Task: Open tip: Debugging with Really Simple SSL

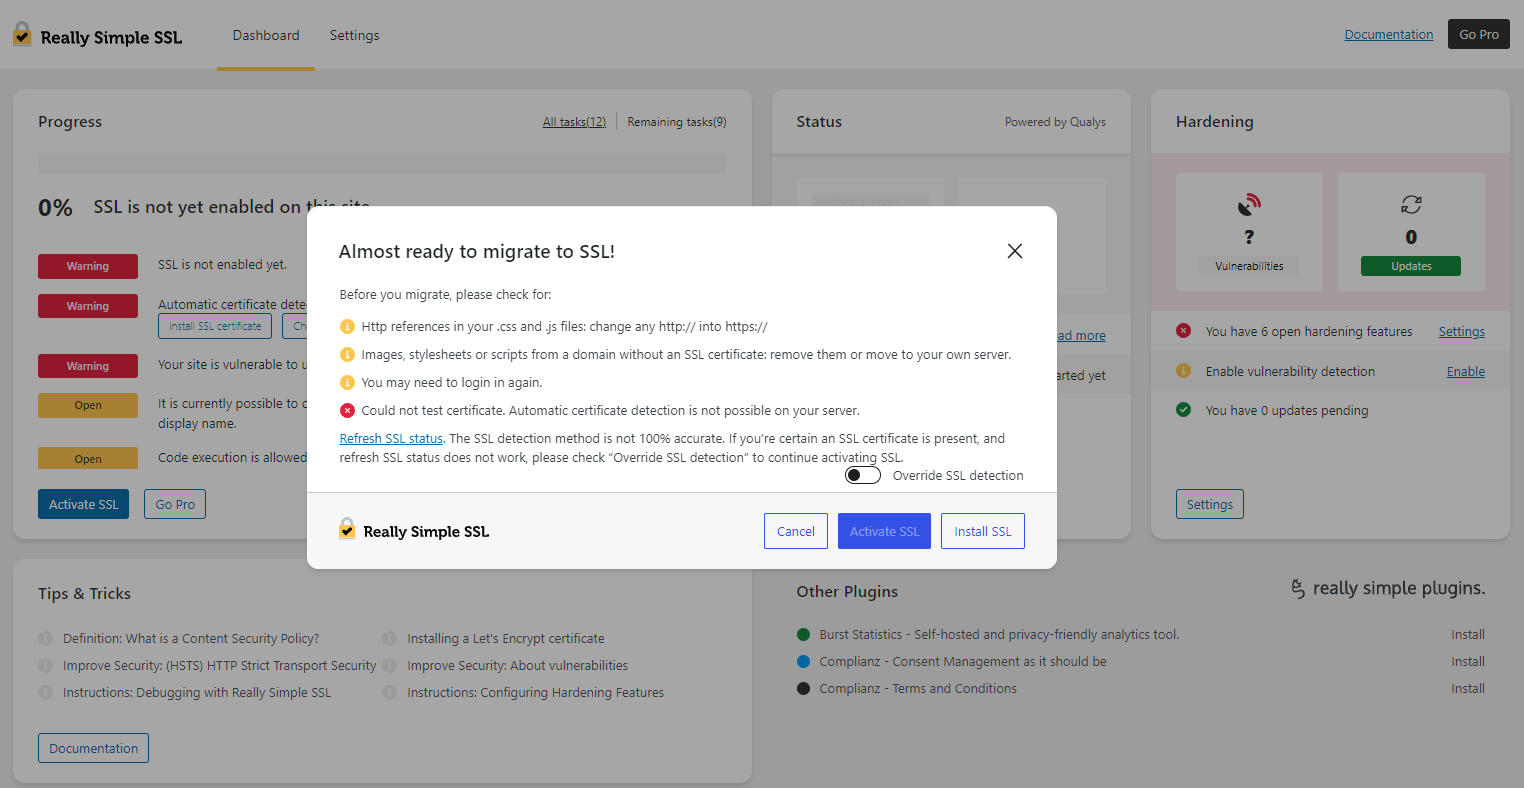Action: click(197, 692)
